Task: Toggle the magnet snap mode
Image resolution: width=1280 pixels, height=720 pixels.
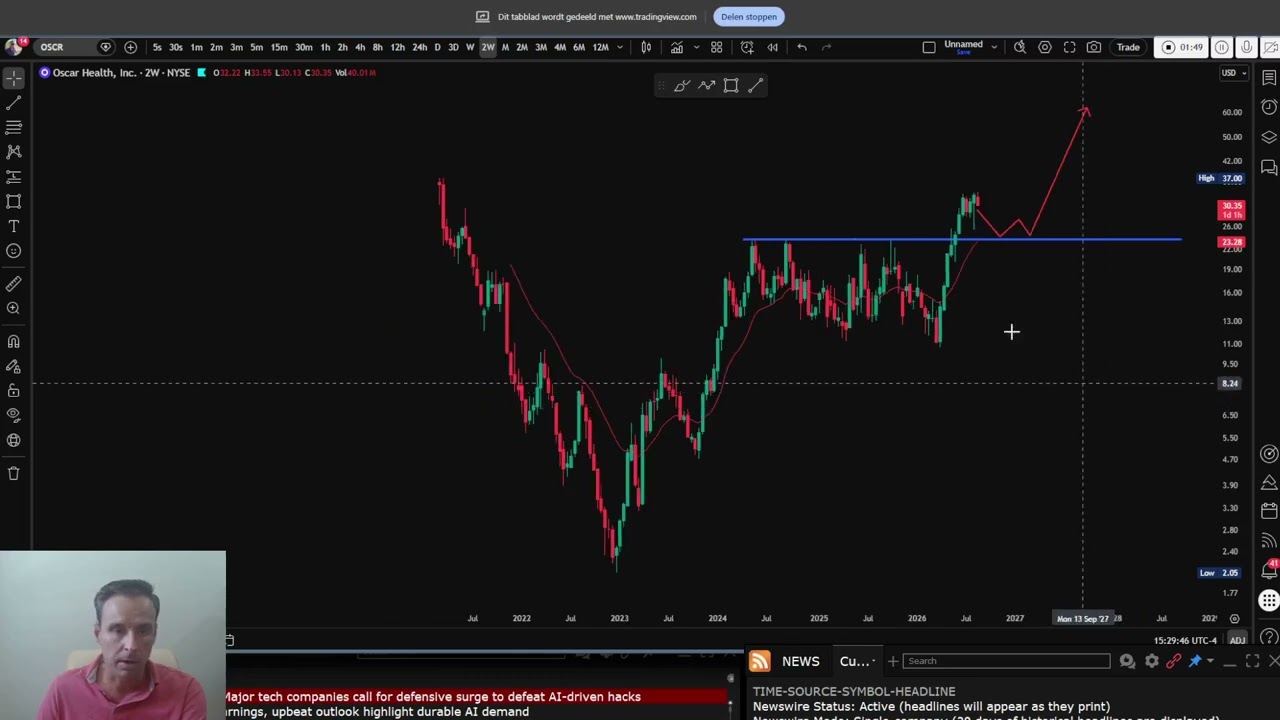Action: (x=14, y=341)
